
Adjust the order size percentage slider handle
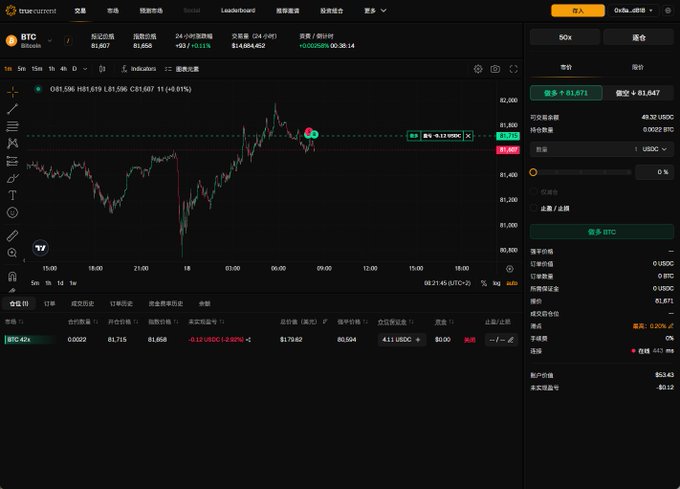click(x=533, y=172)
